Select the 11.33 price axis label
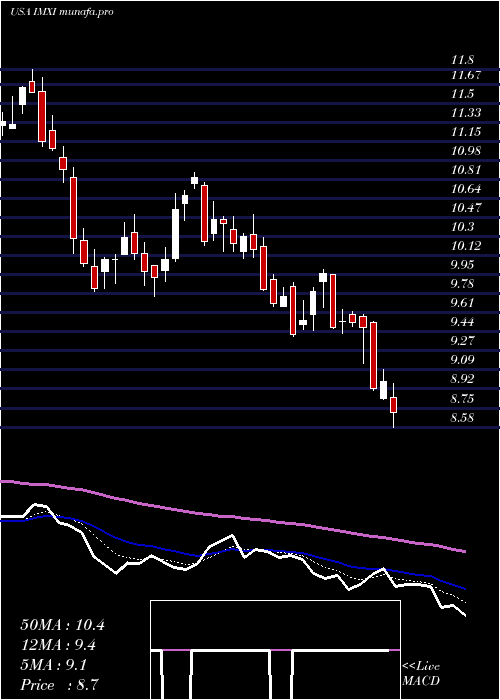This screenshot has height=700, width=500. (x=466, y=113)
